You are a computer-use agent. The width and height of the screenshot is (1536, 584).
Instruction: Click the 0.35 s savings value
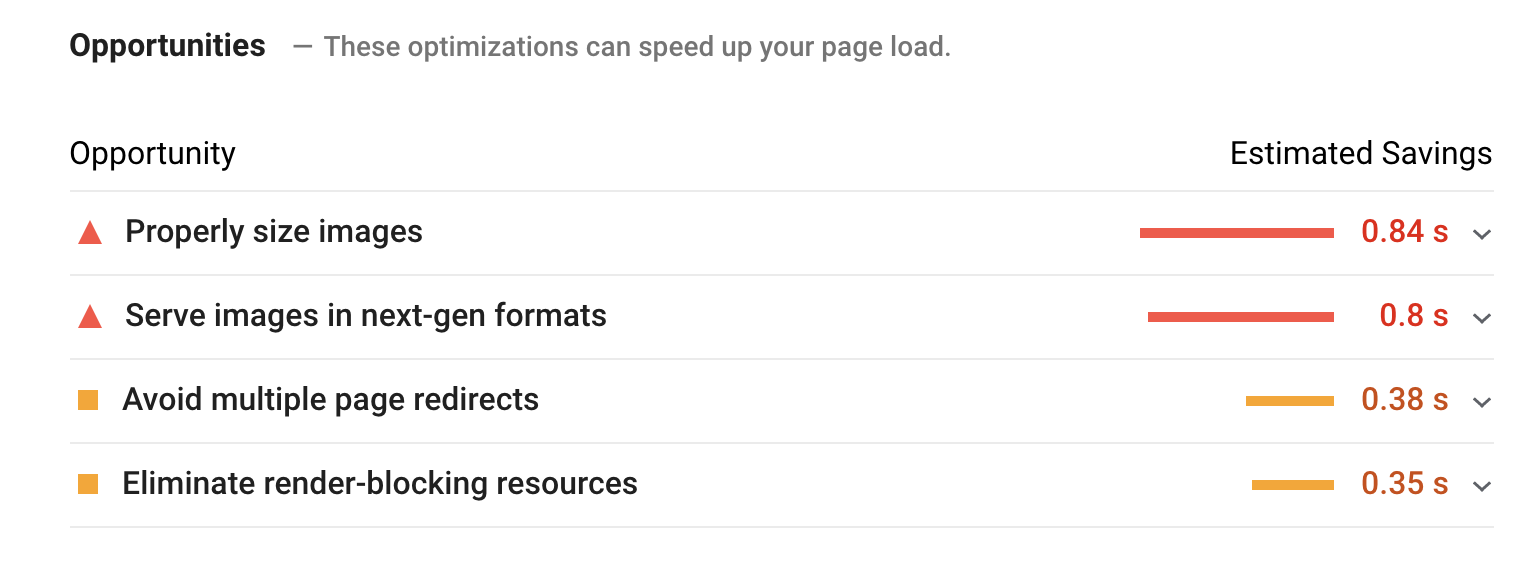(1404, 484)
